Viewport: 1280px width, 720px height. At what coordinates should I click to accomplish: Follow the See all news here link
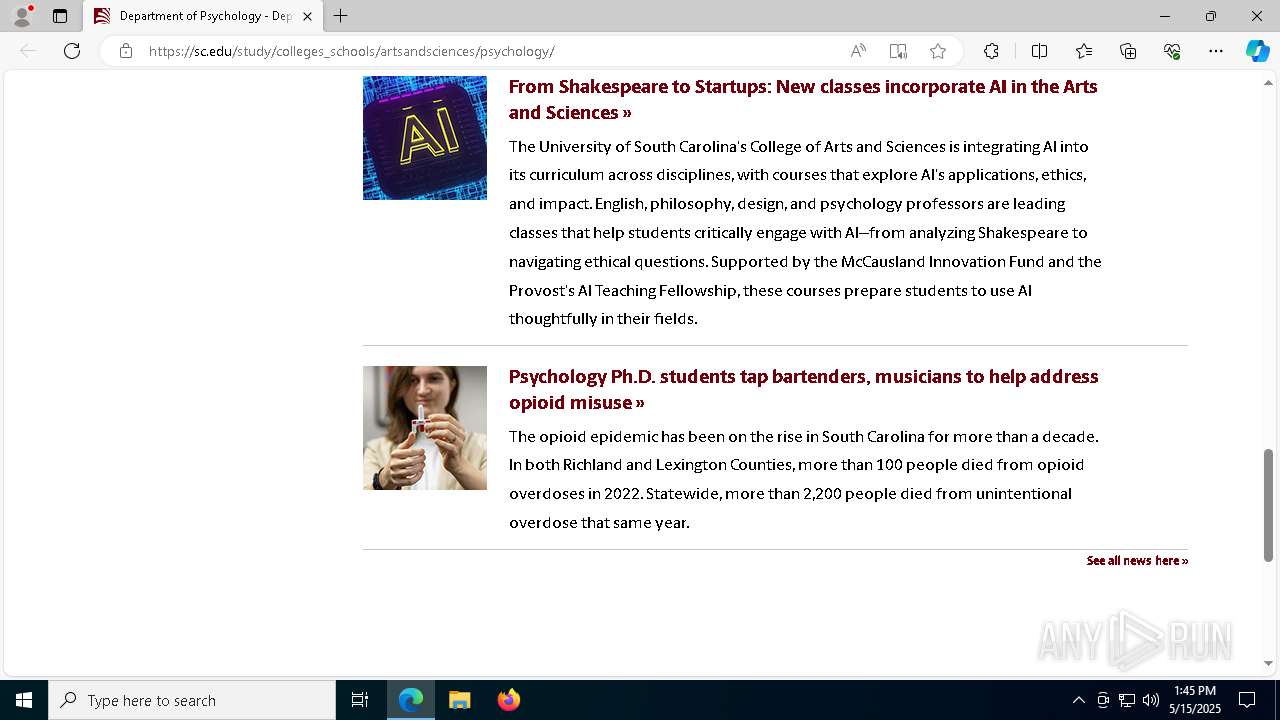1137,560
